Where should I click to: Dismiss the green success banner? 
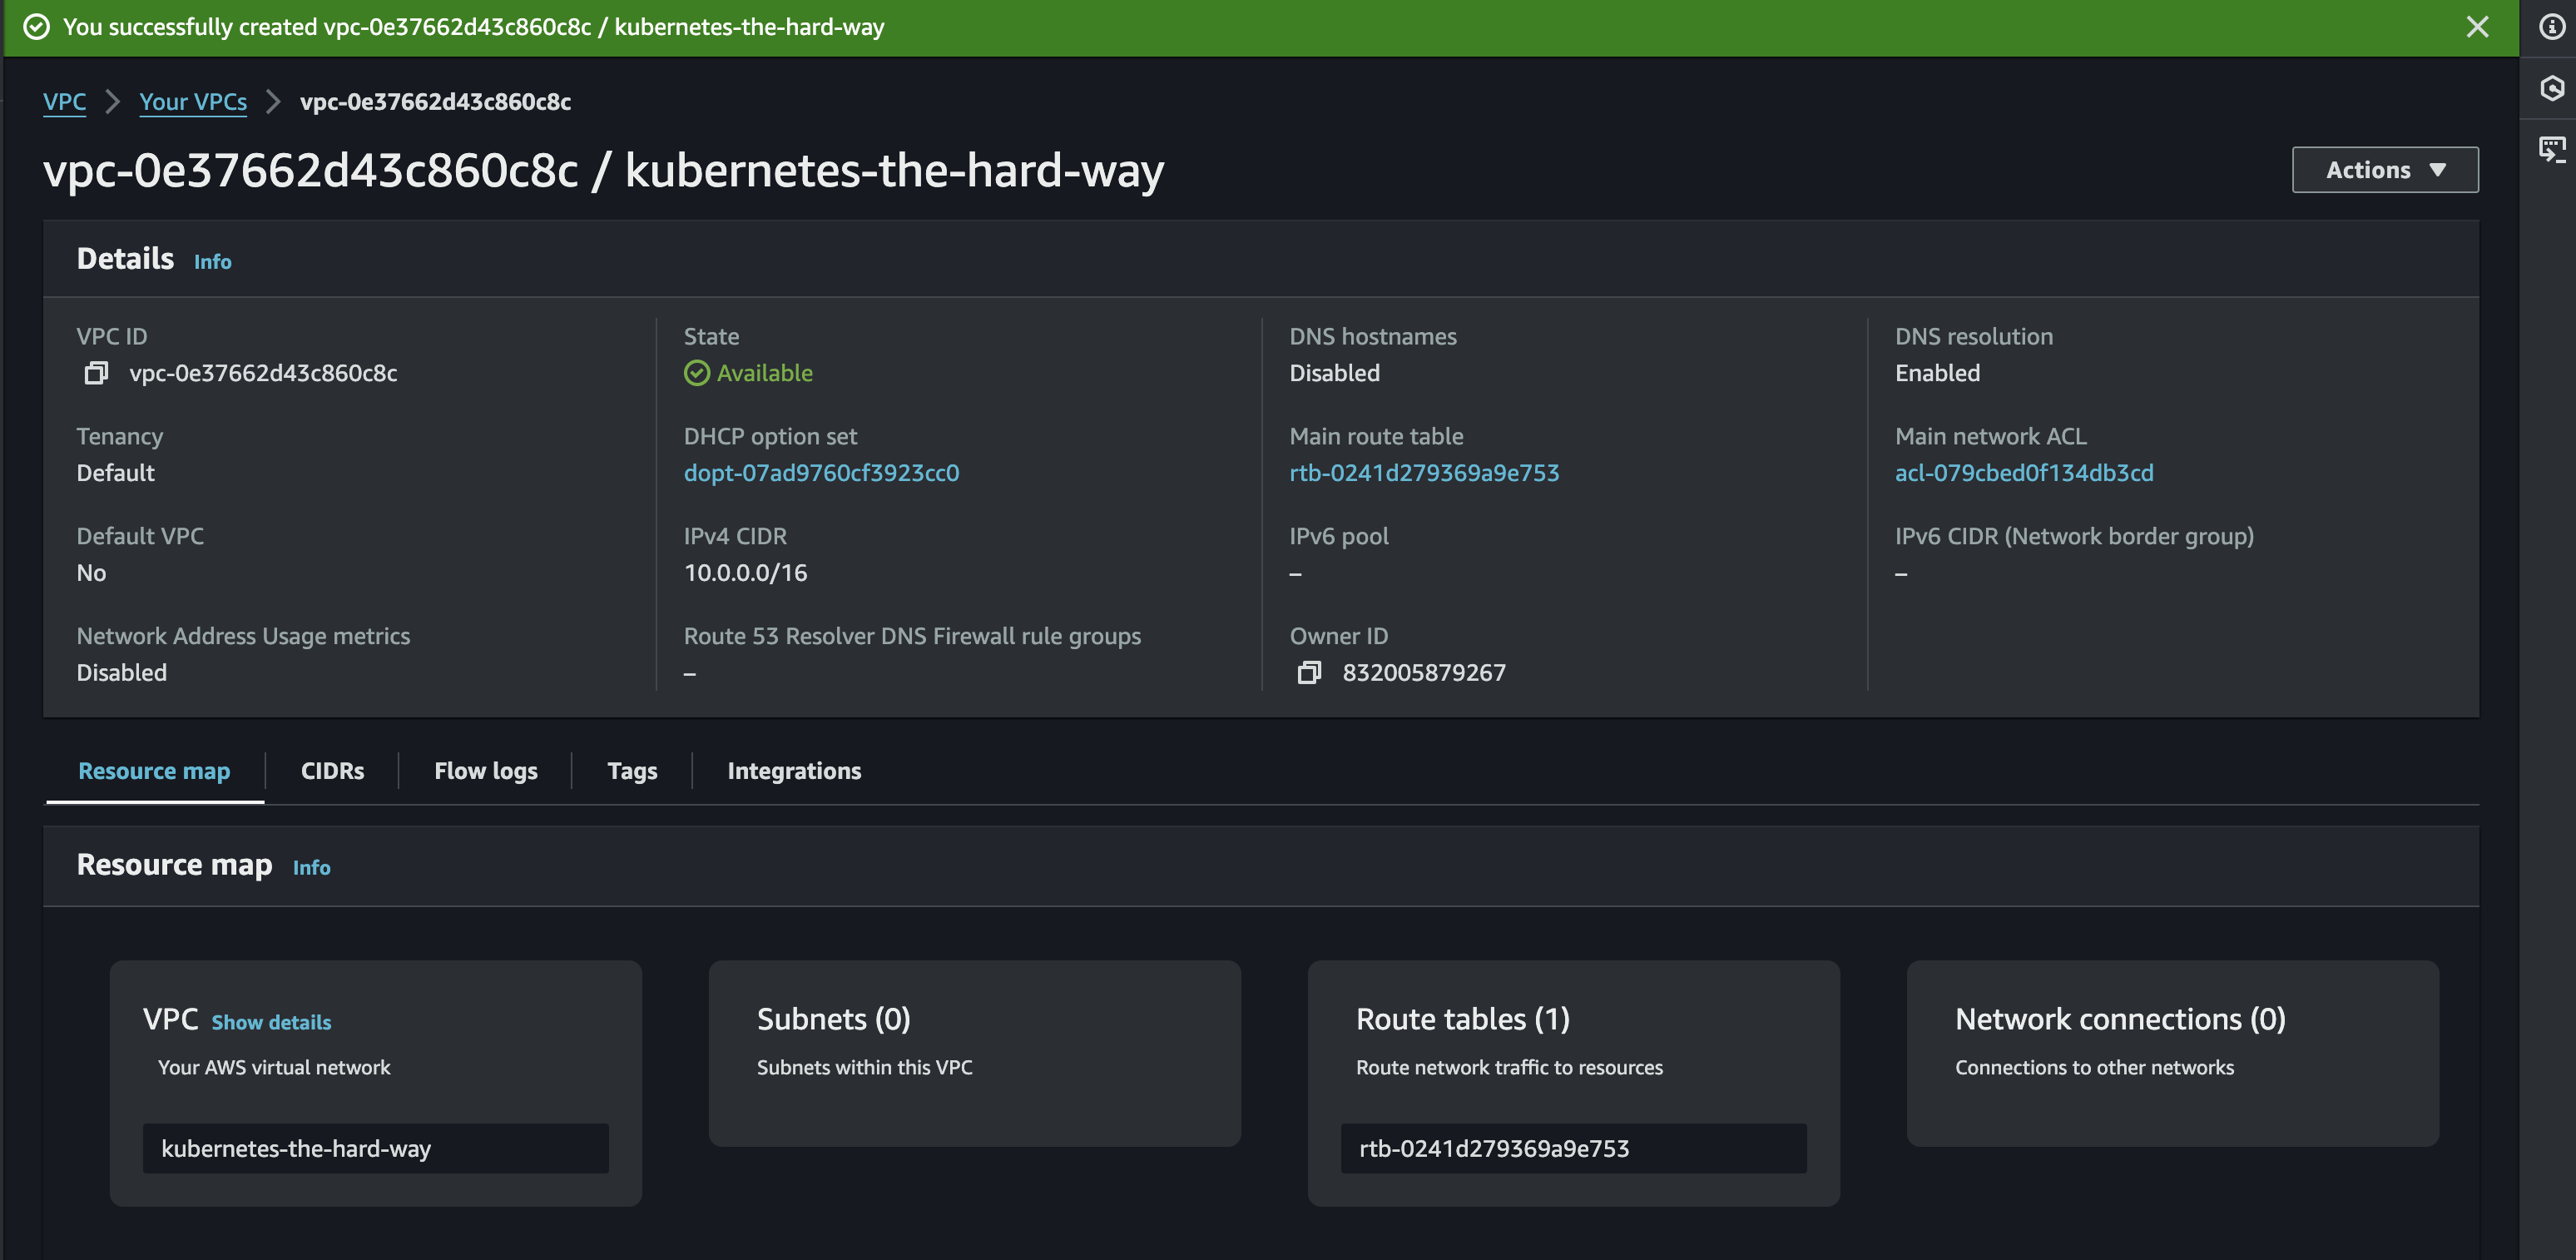coord(2477,27)
